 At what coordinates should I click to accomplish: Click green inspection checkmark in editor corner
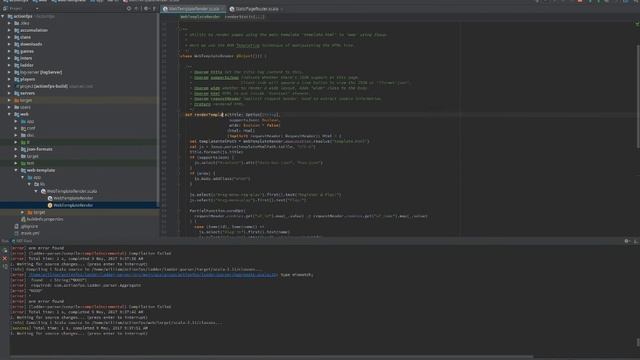[637, 24]
